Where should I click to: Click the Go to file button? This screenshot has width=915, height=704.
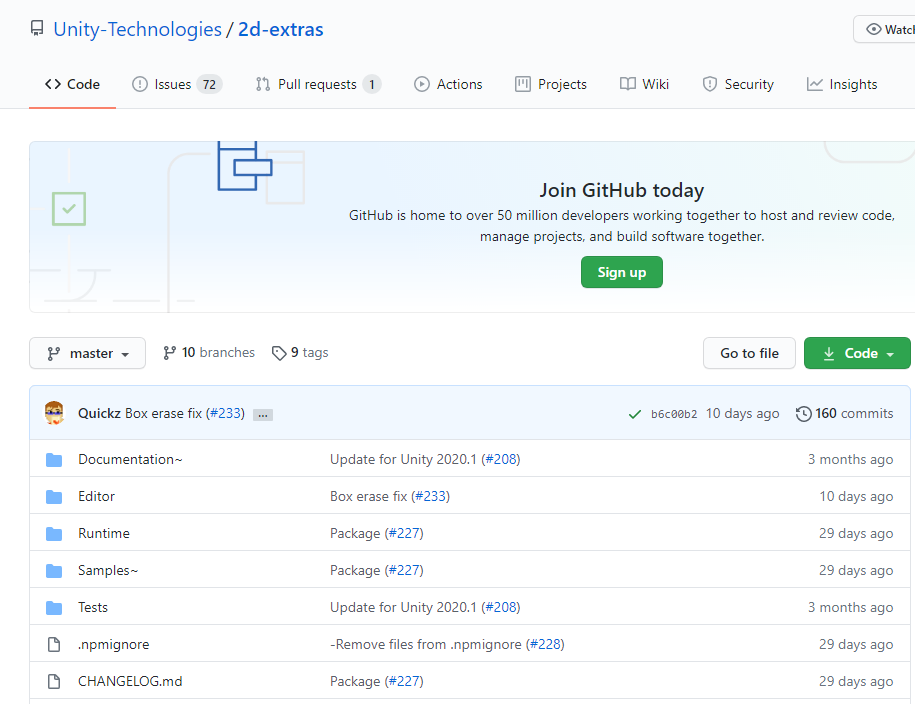(749, 353)
